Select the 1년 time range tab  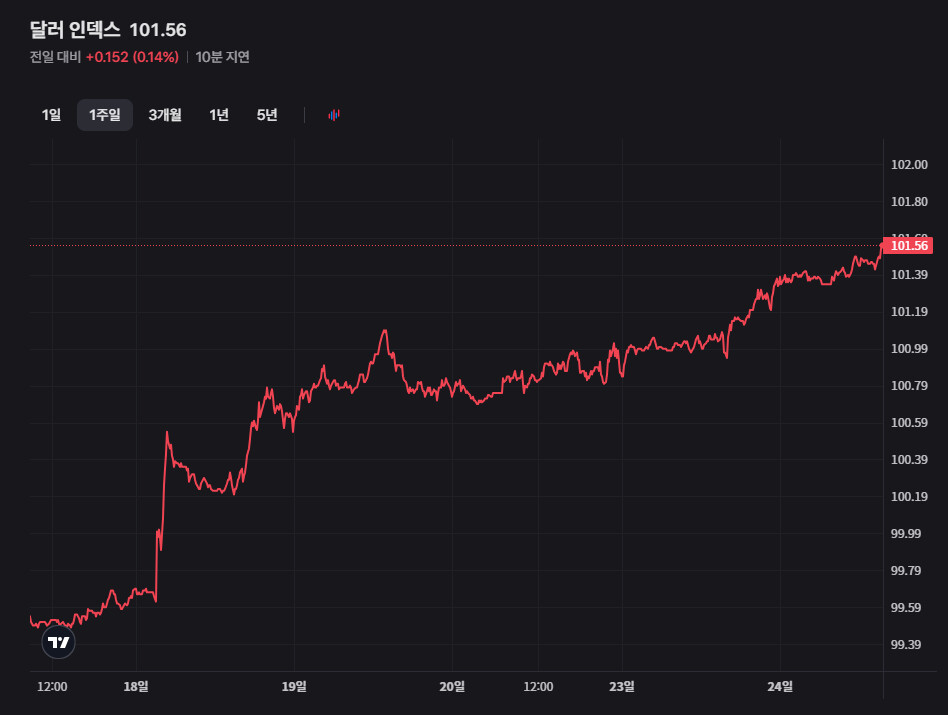[219, 115]
